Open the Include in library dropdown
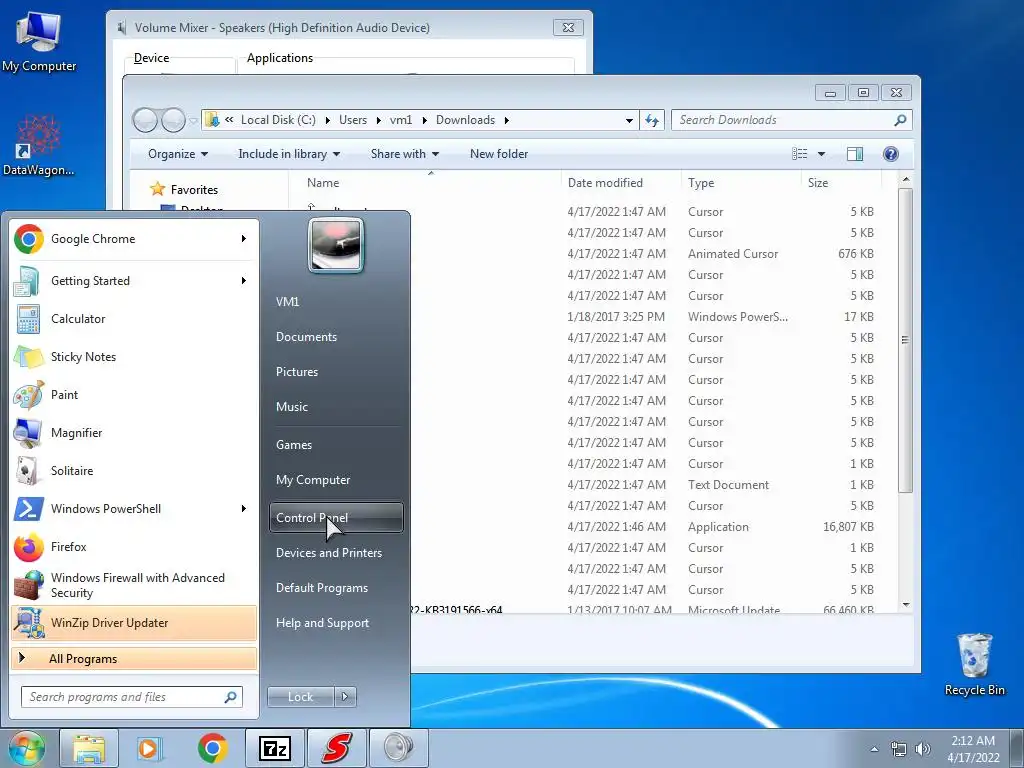Viewport: 1024px width, 768px height. click(289, 154)
